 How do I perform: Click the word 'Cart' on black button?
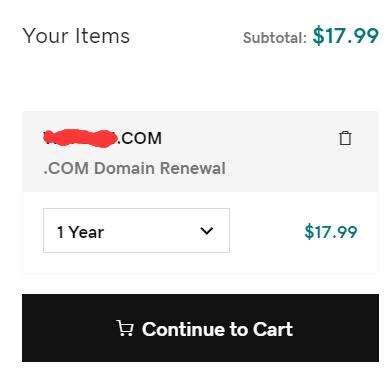pyautogui.click(x=273, y=329)
